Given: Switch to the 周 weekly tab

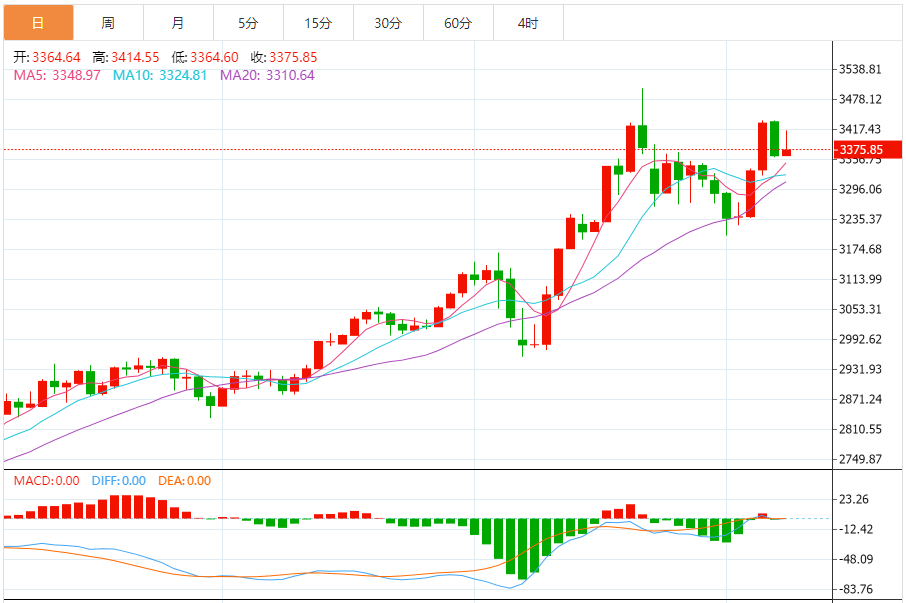Looking at the screenshot, I should point(108,23).
